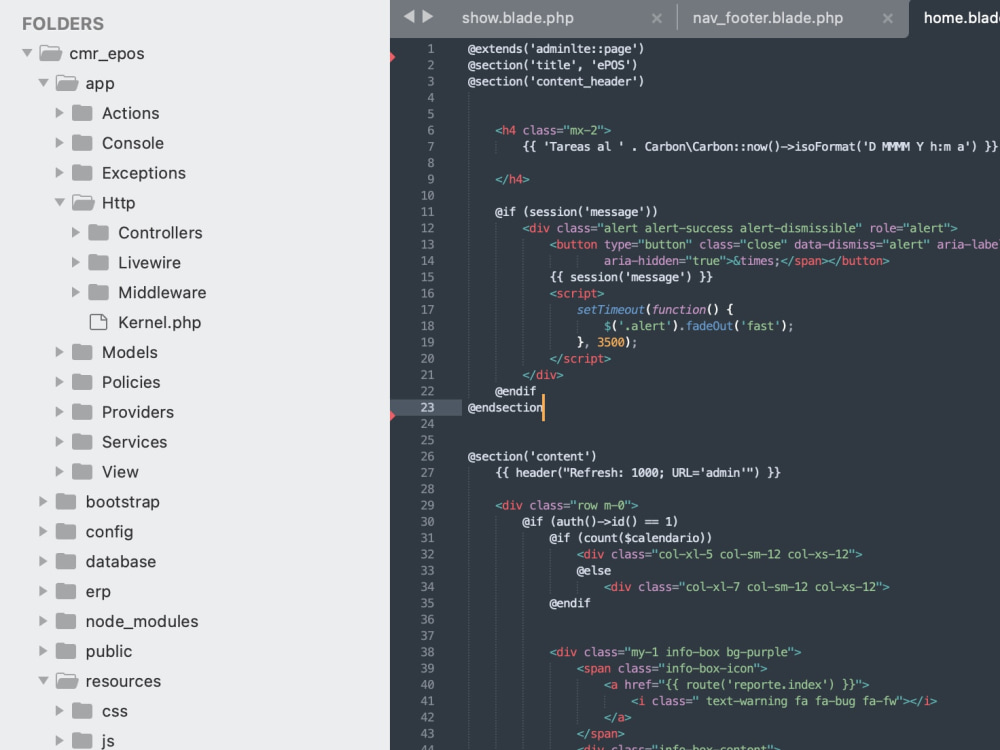Expand the public folder arrow

[43, 651]
